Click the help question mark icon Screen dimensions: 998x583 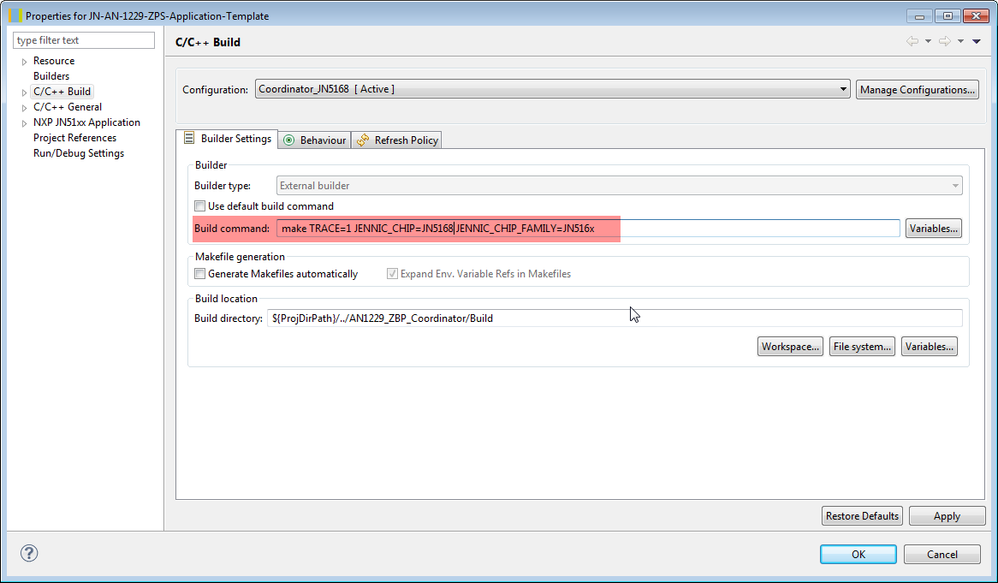[x=29, y=553]
